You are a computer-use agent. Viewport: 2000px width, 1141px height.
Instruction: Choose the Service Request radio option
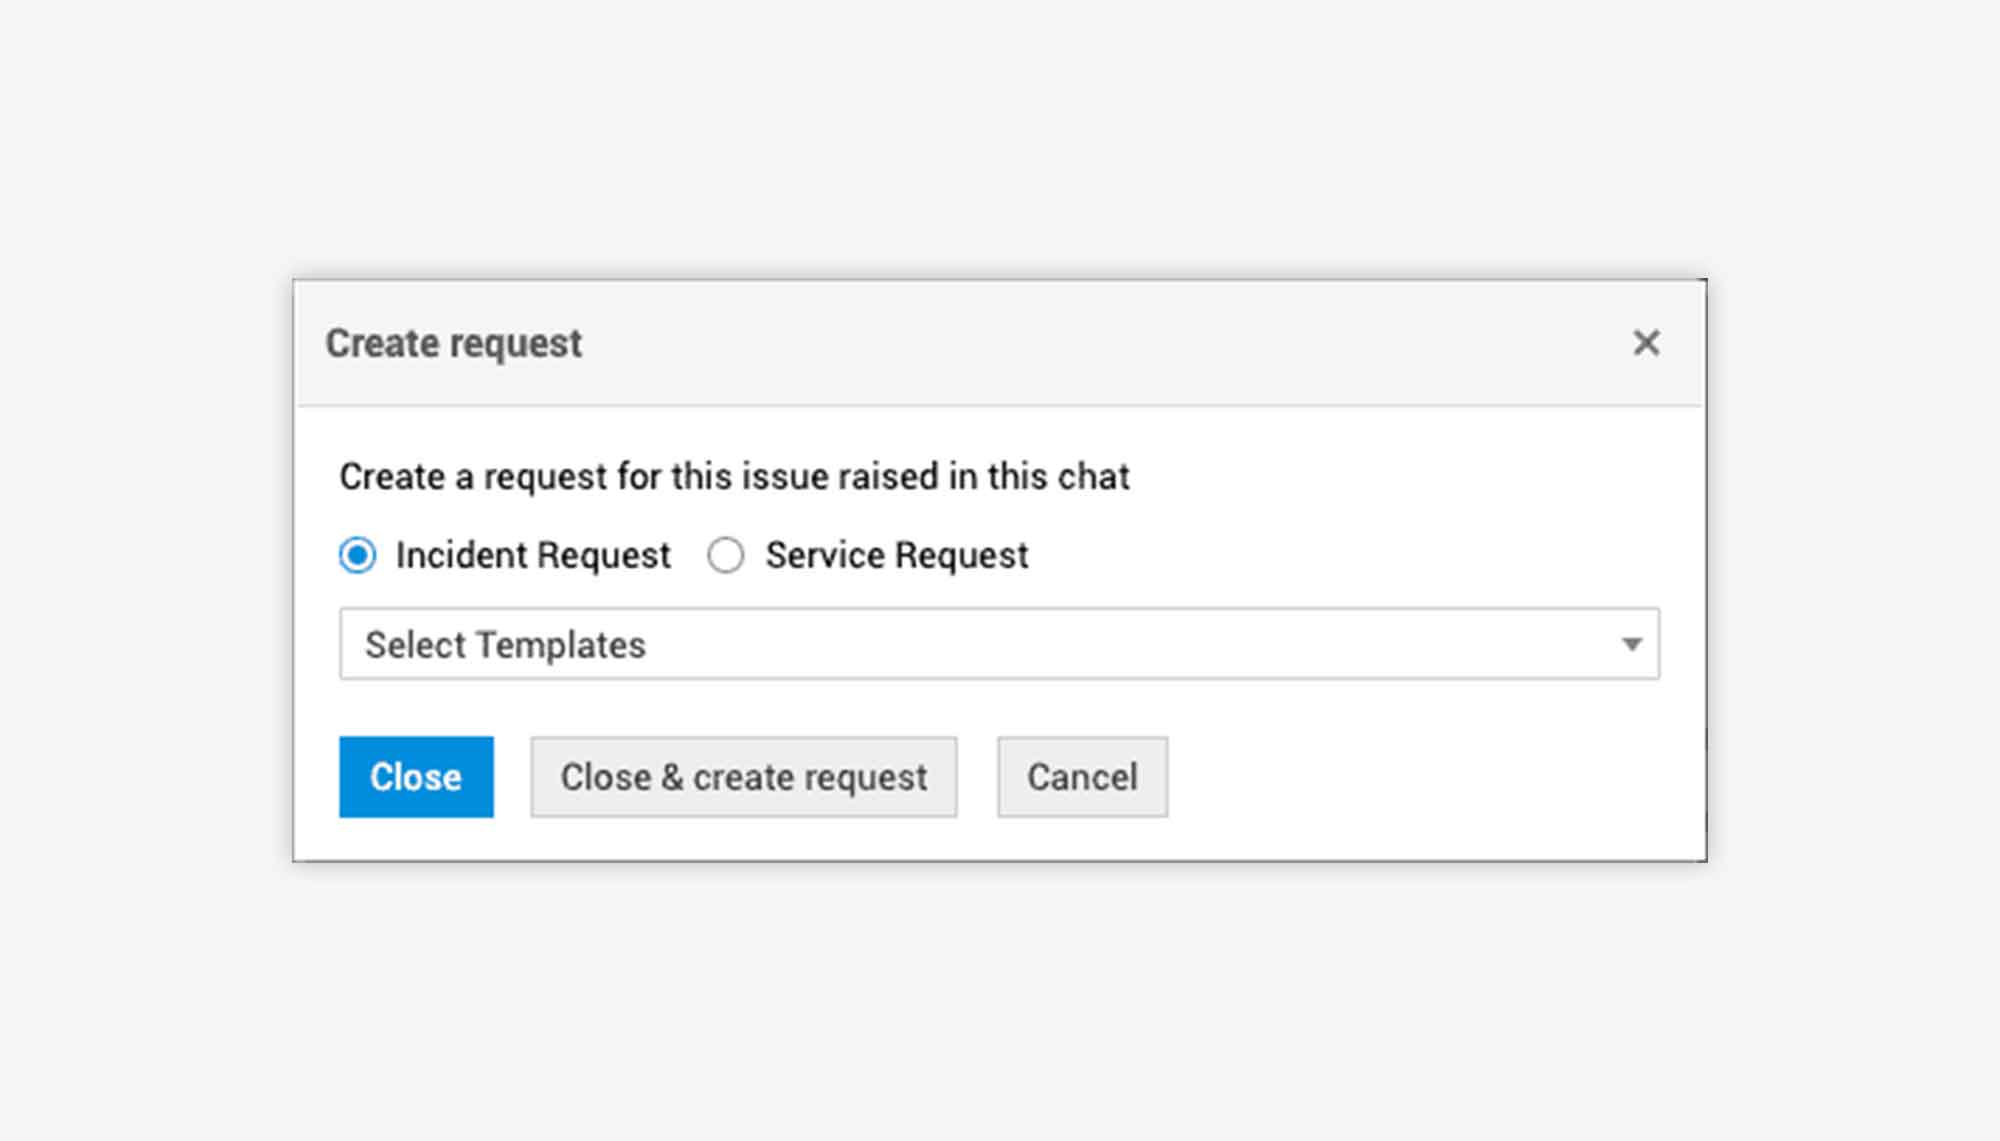(726, 555)
